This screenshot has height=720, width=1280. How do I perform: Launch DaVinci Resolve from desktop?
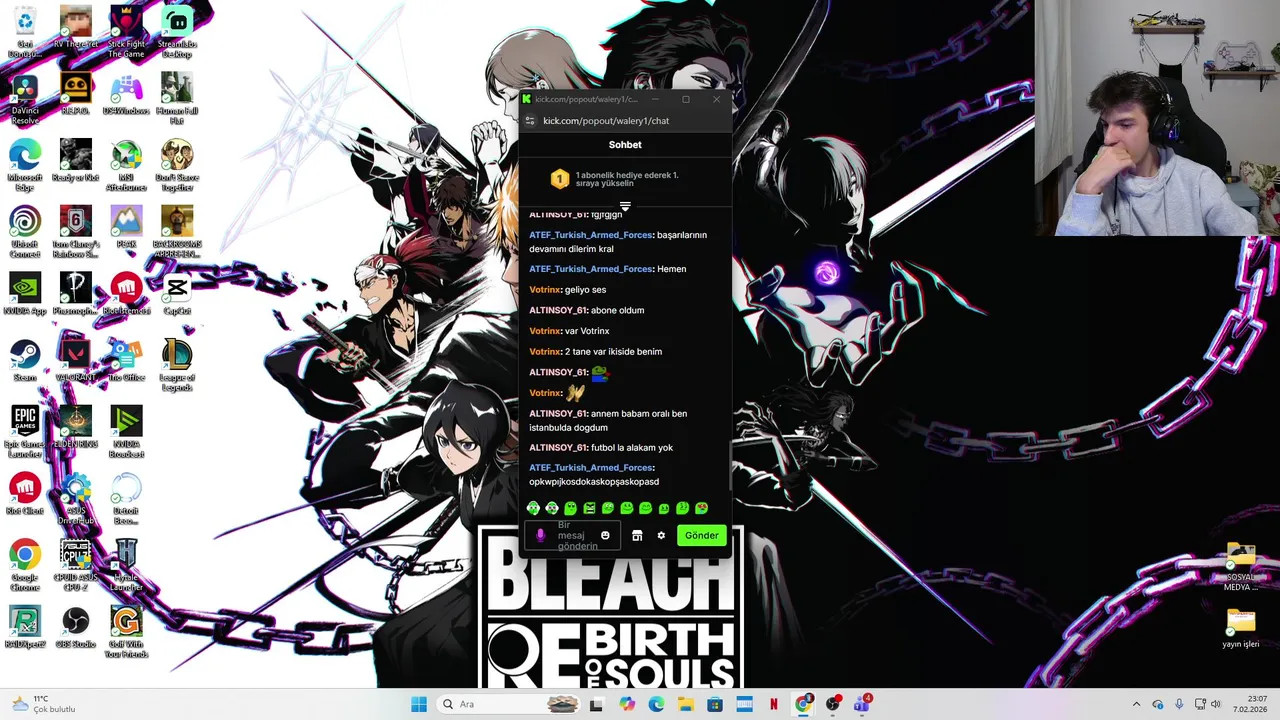tap(25, 99)
